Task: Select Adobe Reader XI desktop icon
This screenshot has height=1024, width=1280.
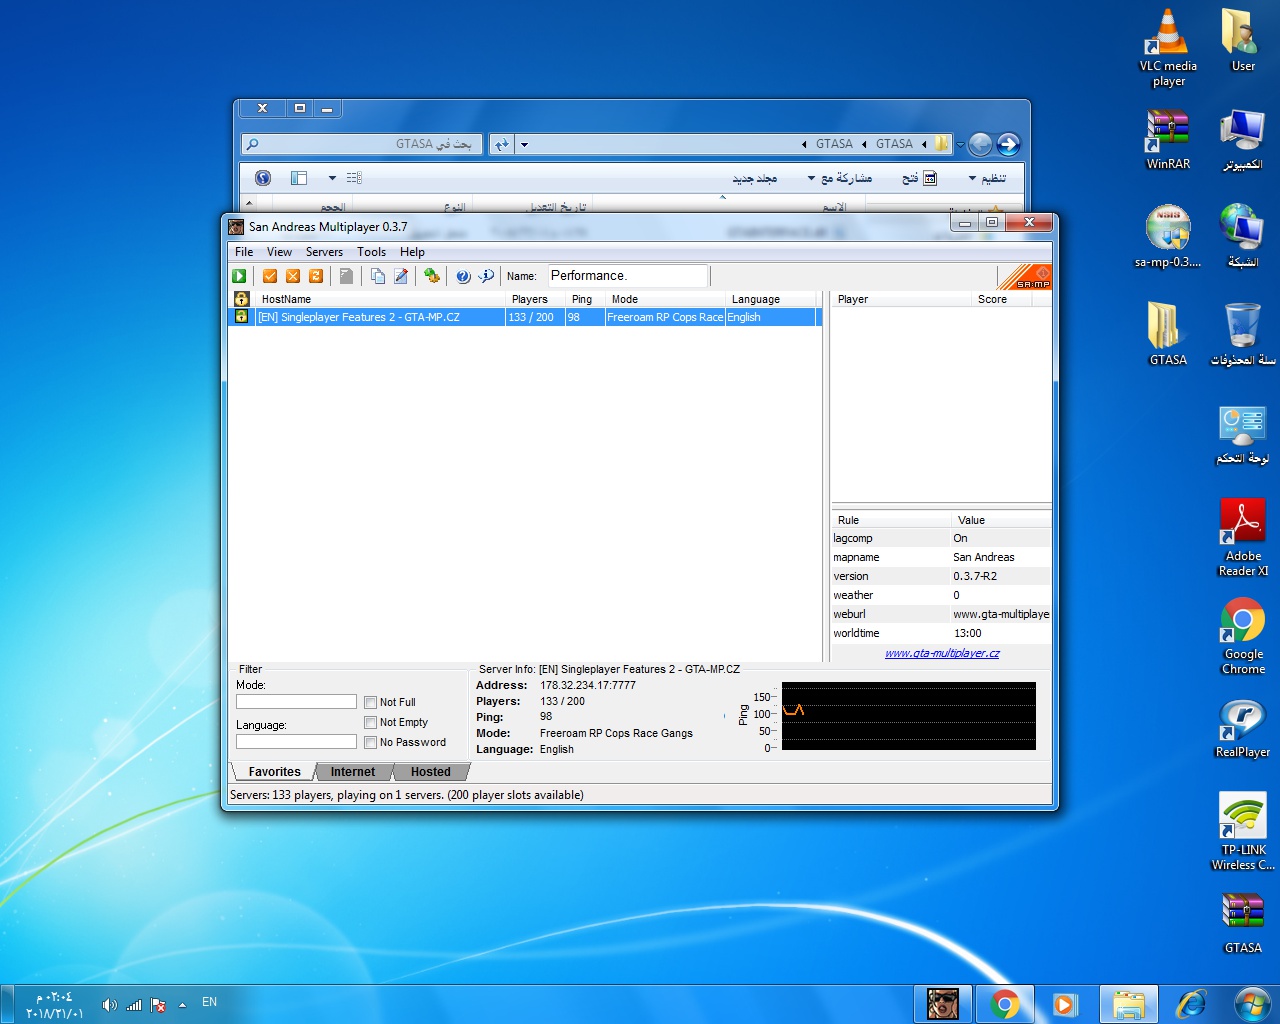Action: (x=1243, y=538)
